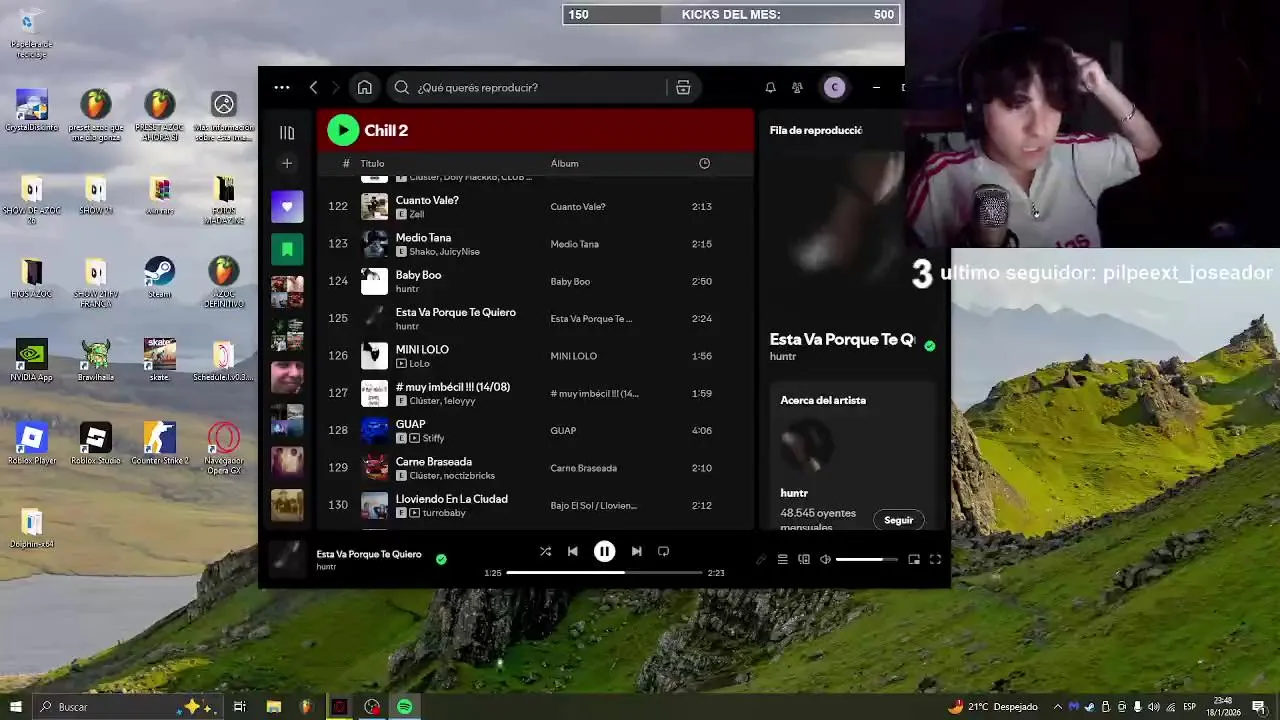
Task: Click taskbar Buscar search box
Action: (127, 707)
